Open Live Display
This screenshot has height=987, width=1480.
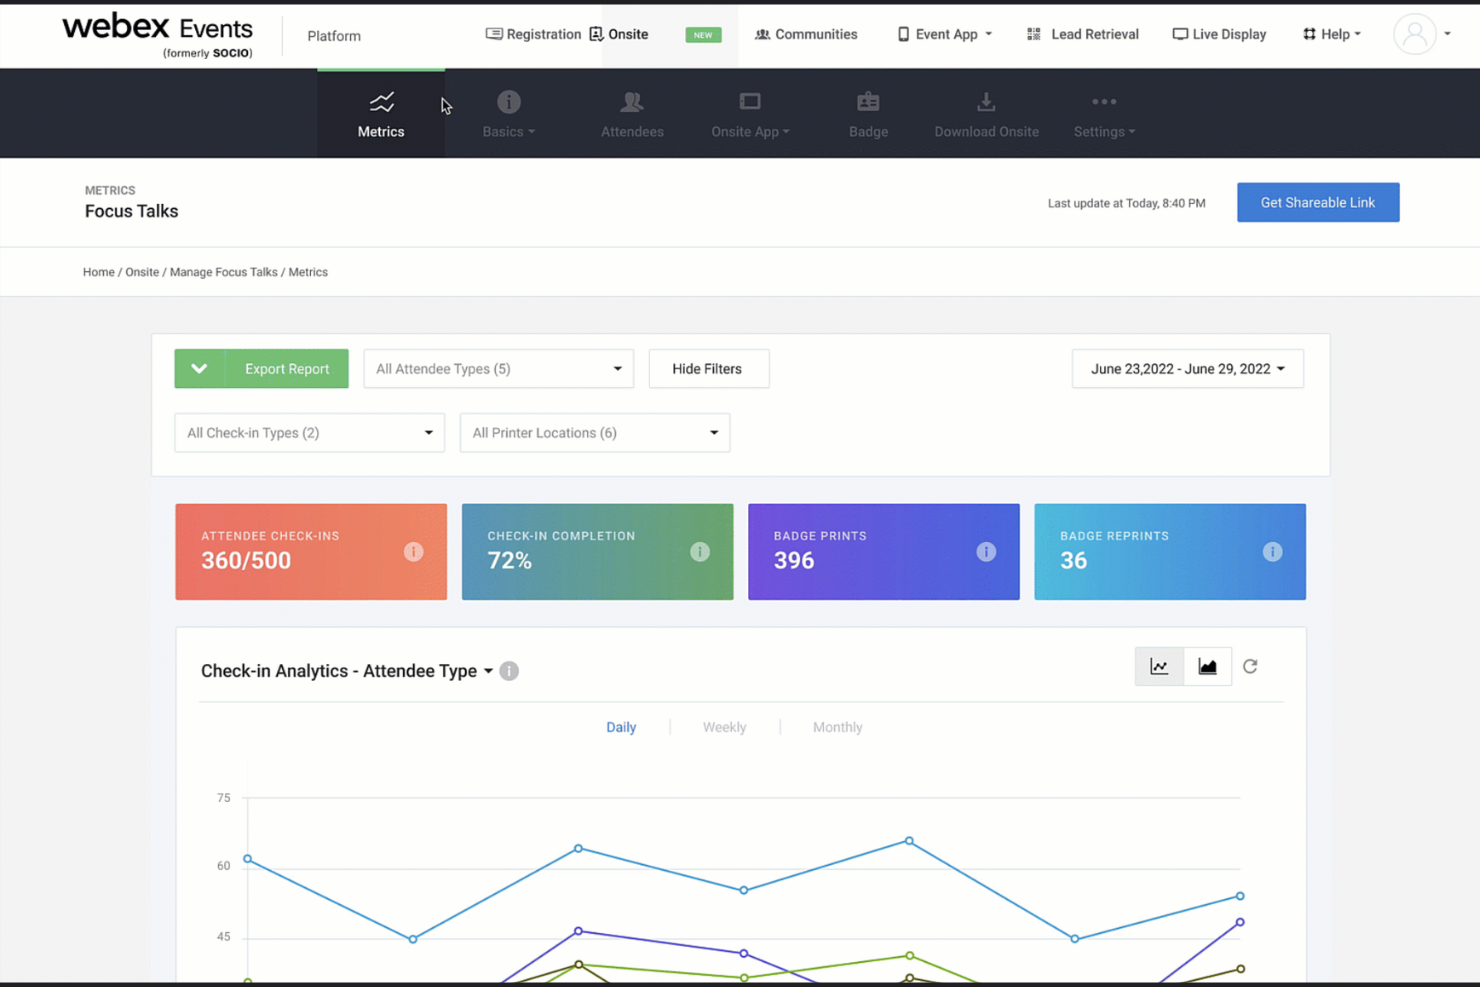coord(1219,34)
